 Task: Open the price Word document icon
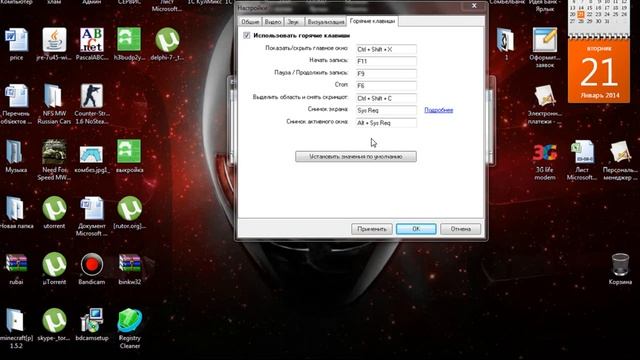(x=16, y=40)
